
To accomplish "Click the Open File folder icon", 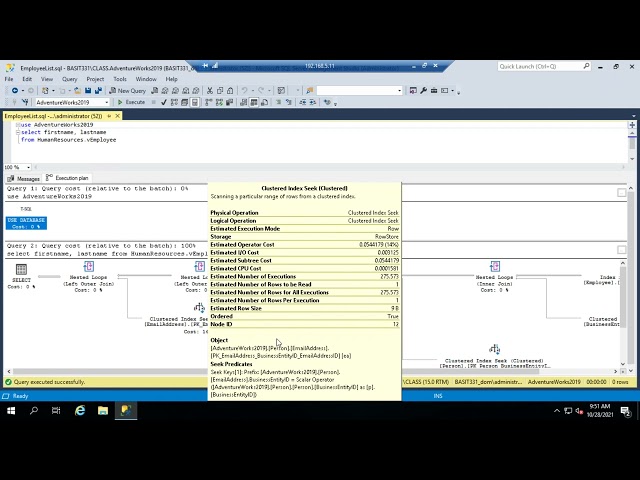I will point(77,91).
